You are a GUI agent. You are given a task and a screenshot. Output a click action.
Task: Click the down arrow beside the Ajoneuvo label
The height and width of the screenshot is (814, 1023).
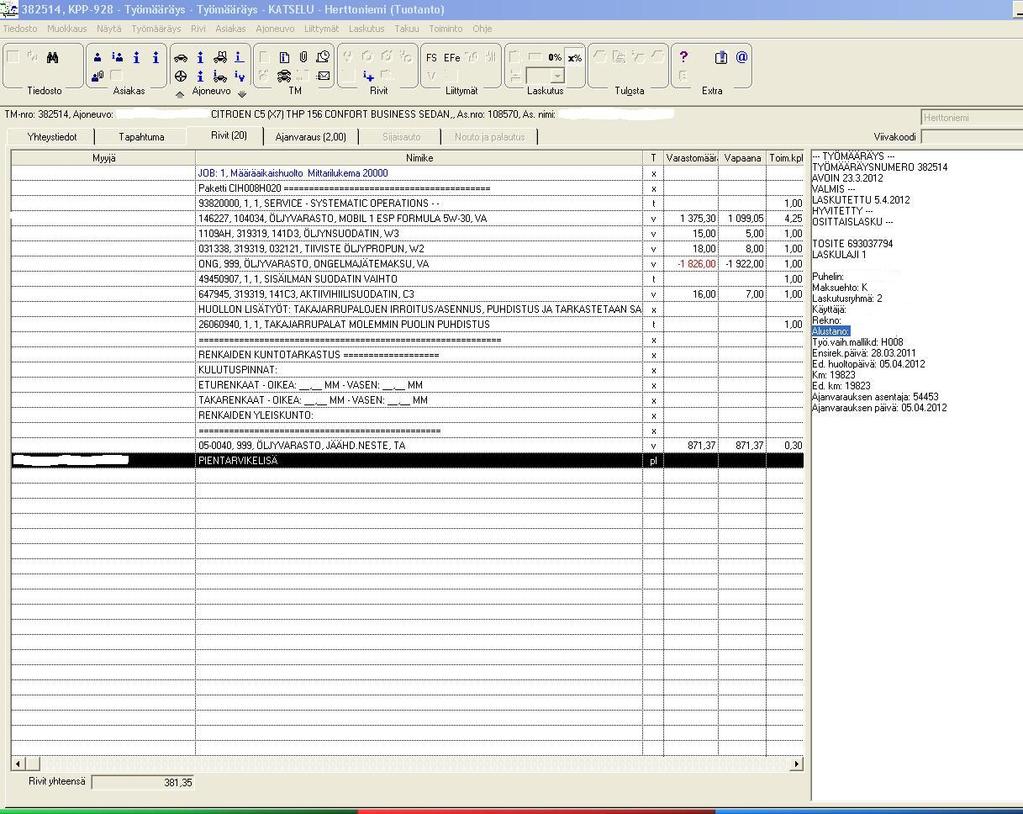pyautogui.click(x=242, y=95)
